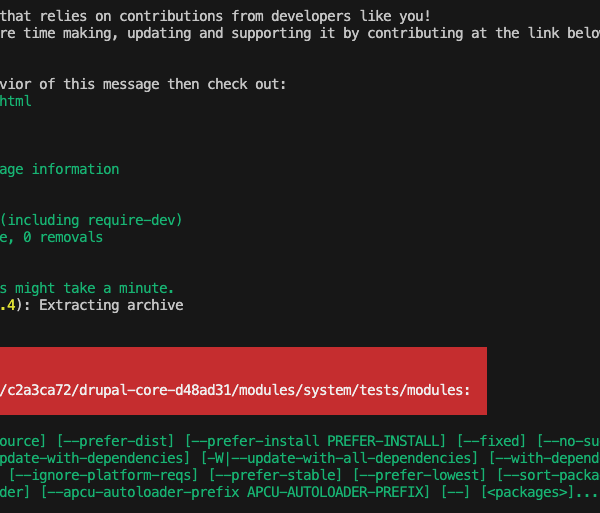This screenshot has height=513, width=600.
Task: Click the yellow '.4' version number
Action: (x=8, y=305)
